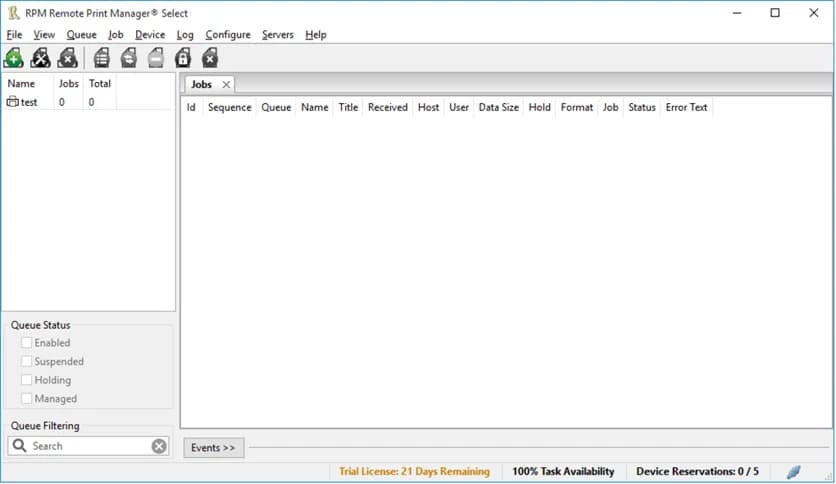Image resolution: width=836 pixels, height=484 pixels.
Task: Sort by the Status column header
Action: click(x=642, y=107)
